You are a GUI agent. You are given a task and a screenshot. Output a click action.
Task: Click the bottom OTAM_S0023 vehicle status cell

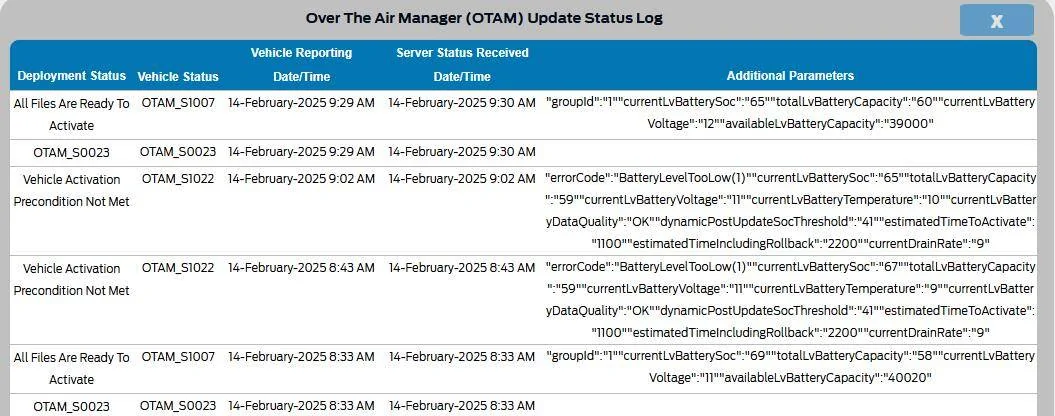tap(178, 406)
